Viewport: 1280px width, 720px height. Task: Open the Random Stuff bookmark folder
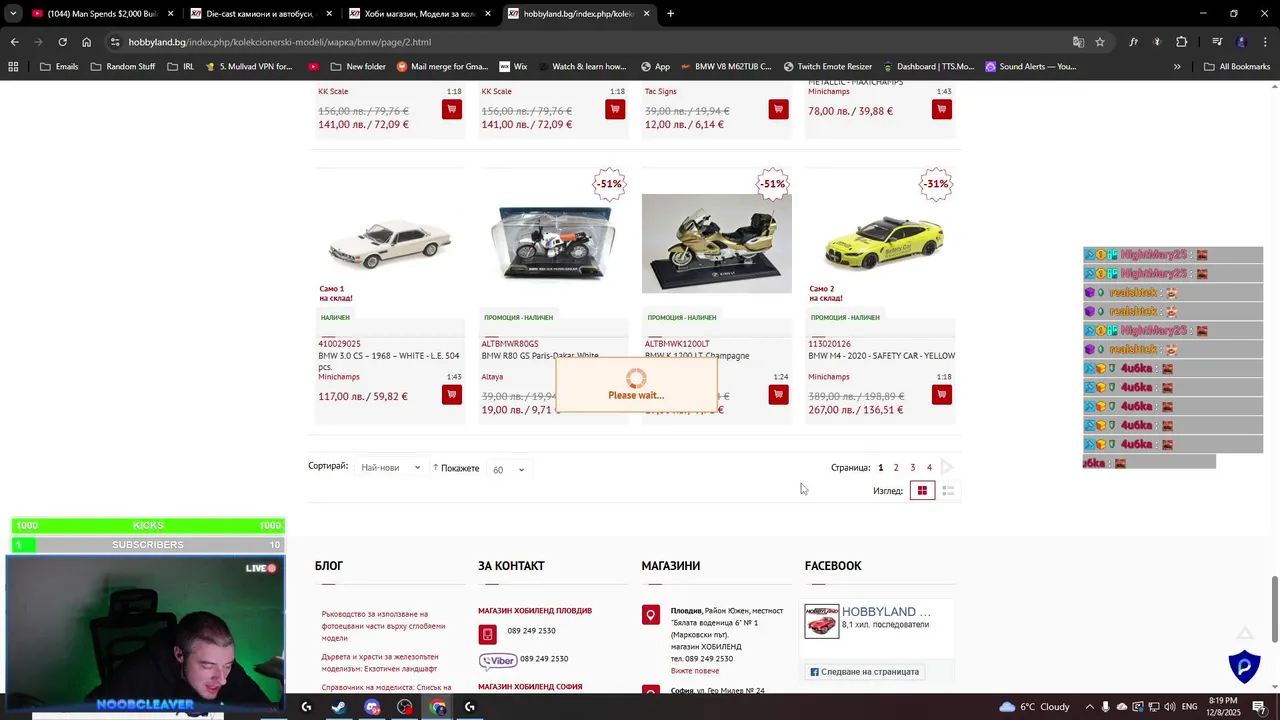(122, 67)
